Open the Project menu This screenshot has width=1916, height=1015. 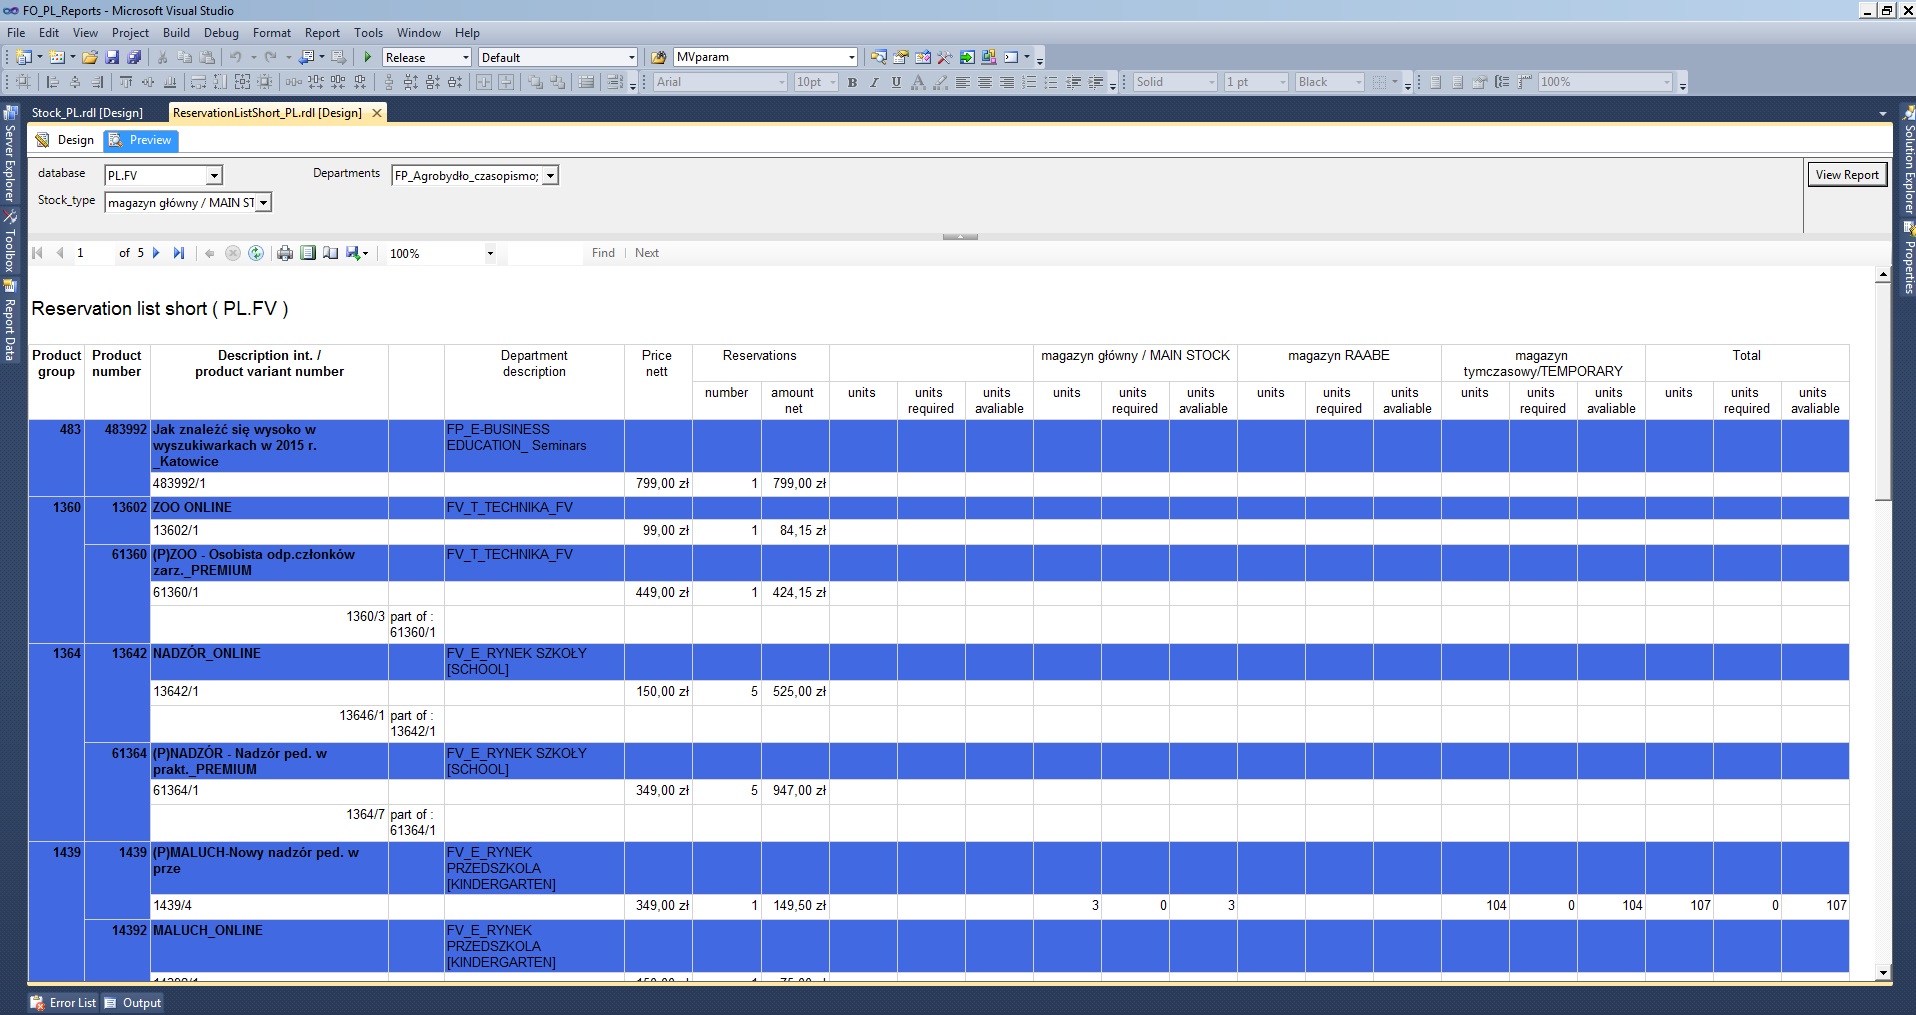point(130,33)
